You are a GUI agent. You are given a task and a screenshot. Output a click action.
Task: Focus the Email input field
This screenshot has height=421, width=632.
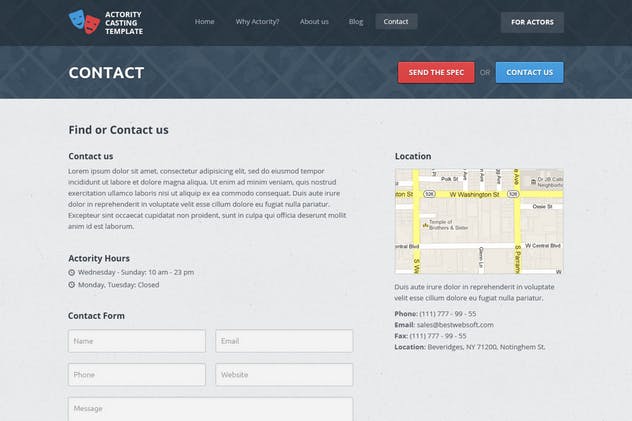tap(284, 341)
